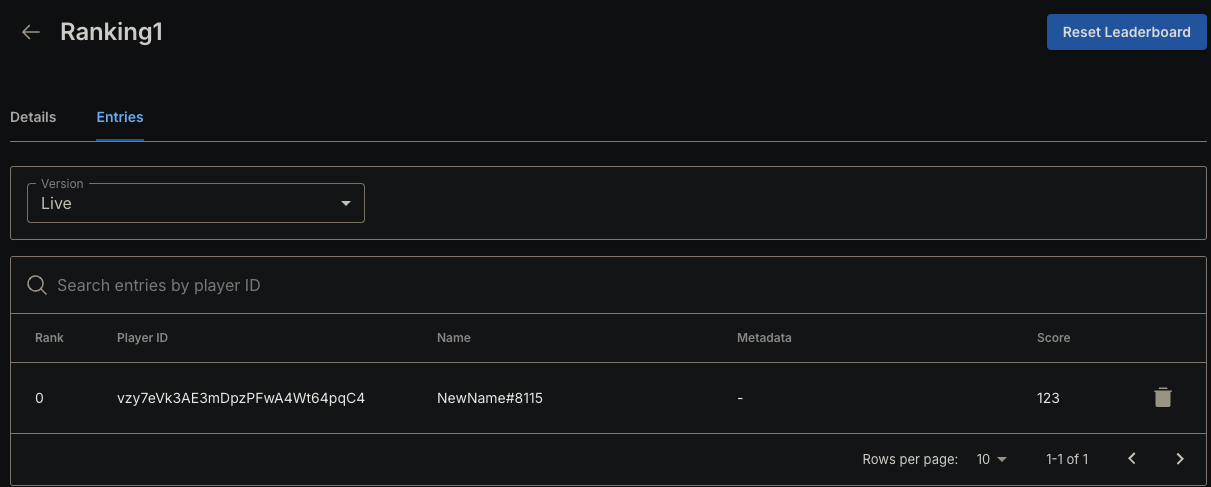This screenshot has height=487, width=1211.
Task: Go to the next page of entries
Action: pyautogui.click(x=1180, y=459)
